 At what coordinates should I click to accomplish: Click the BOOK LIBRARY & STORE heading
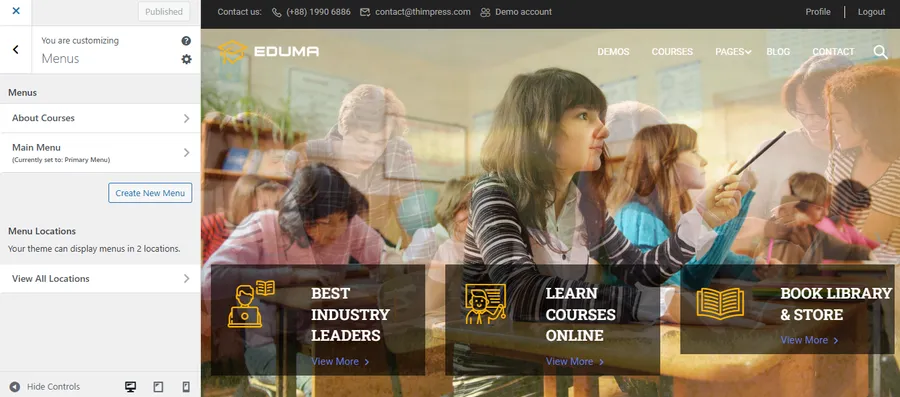[x=836, y=304]
